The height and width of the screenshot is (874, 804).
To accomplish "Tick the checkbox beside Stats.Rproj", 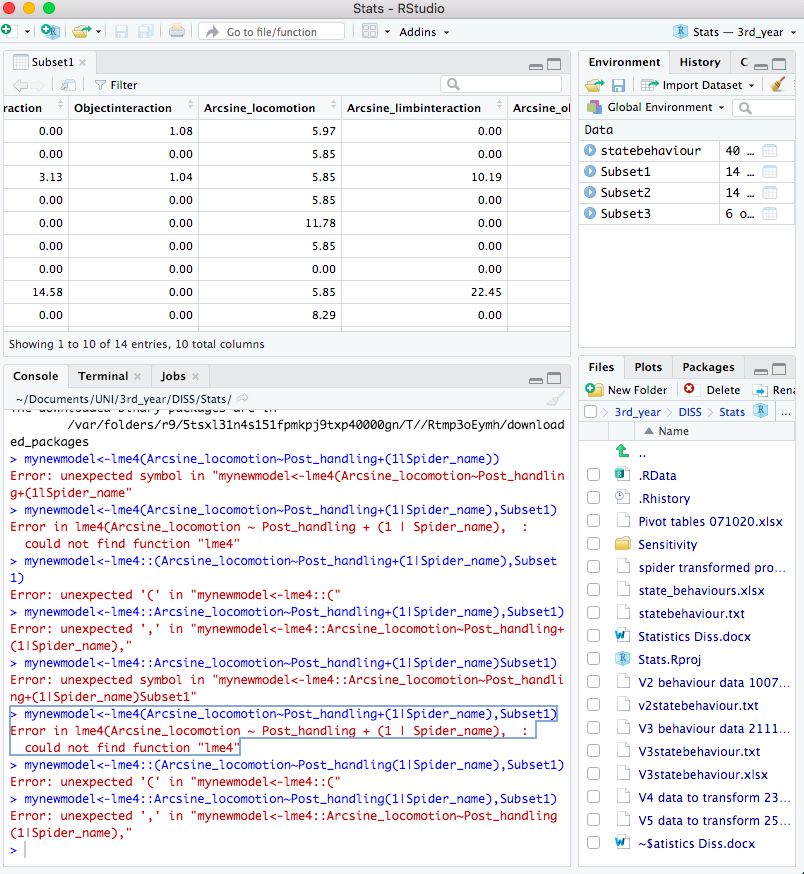I will pos(594,659).
